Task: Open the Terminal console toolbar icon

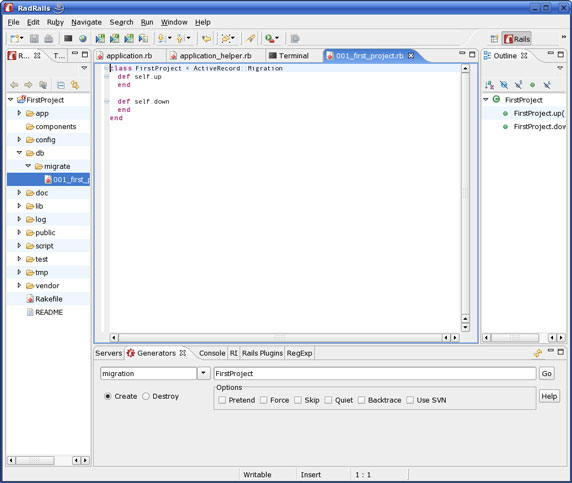Action: (x=68, y=38)
